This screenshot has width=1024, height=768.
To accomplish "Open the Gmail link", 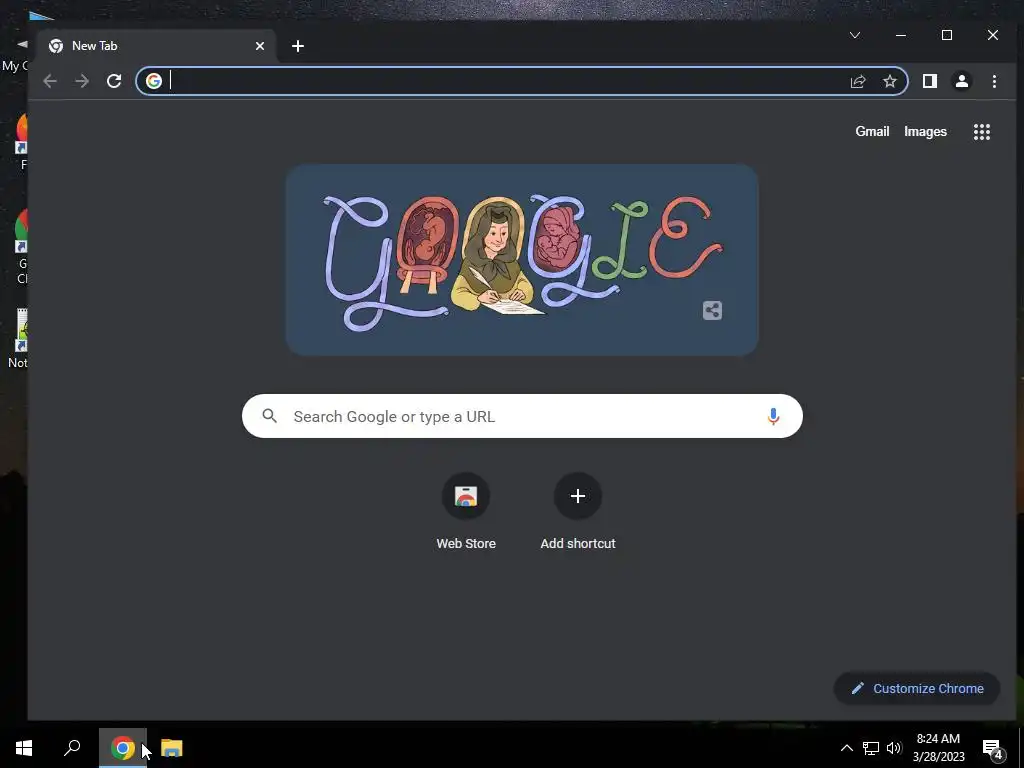I will point(872,131).
